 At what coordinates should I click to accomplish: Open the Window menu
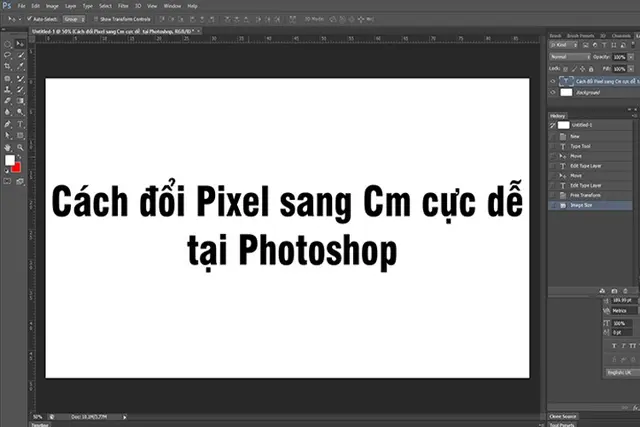pyautogui.click(x=172, y=6)
